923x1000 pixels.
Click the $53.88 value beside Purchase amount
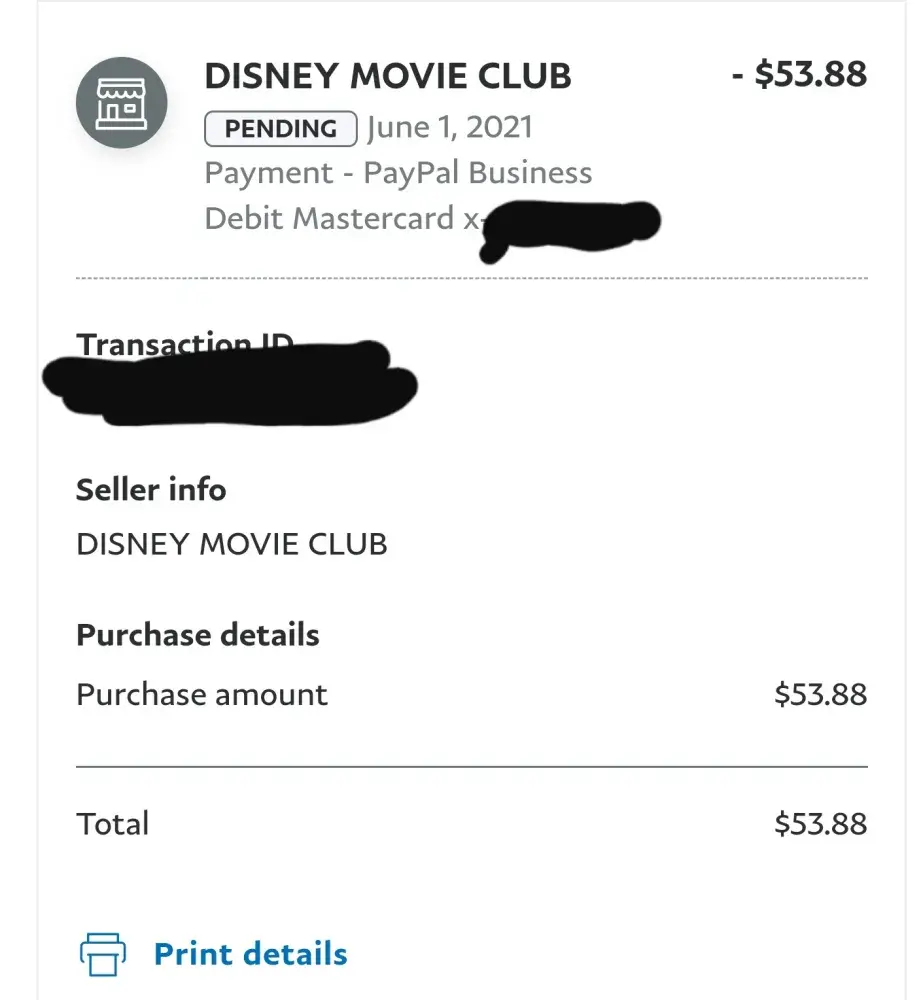pos(820,695)
